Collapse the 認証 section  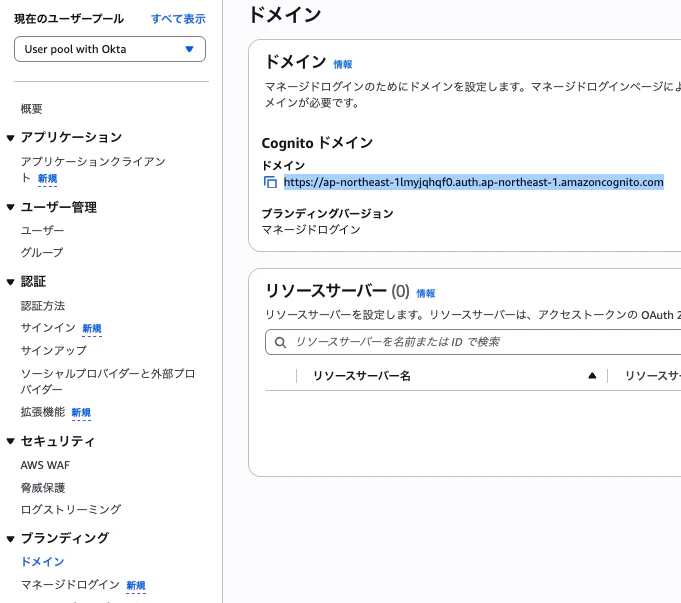pyautogui.click(x=10, y=282)
